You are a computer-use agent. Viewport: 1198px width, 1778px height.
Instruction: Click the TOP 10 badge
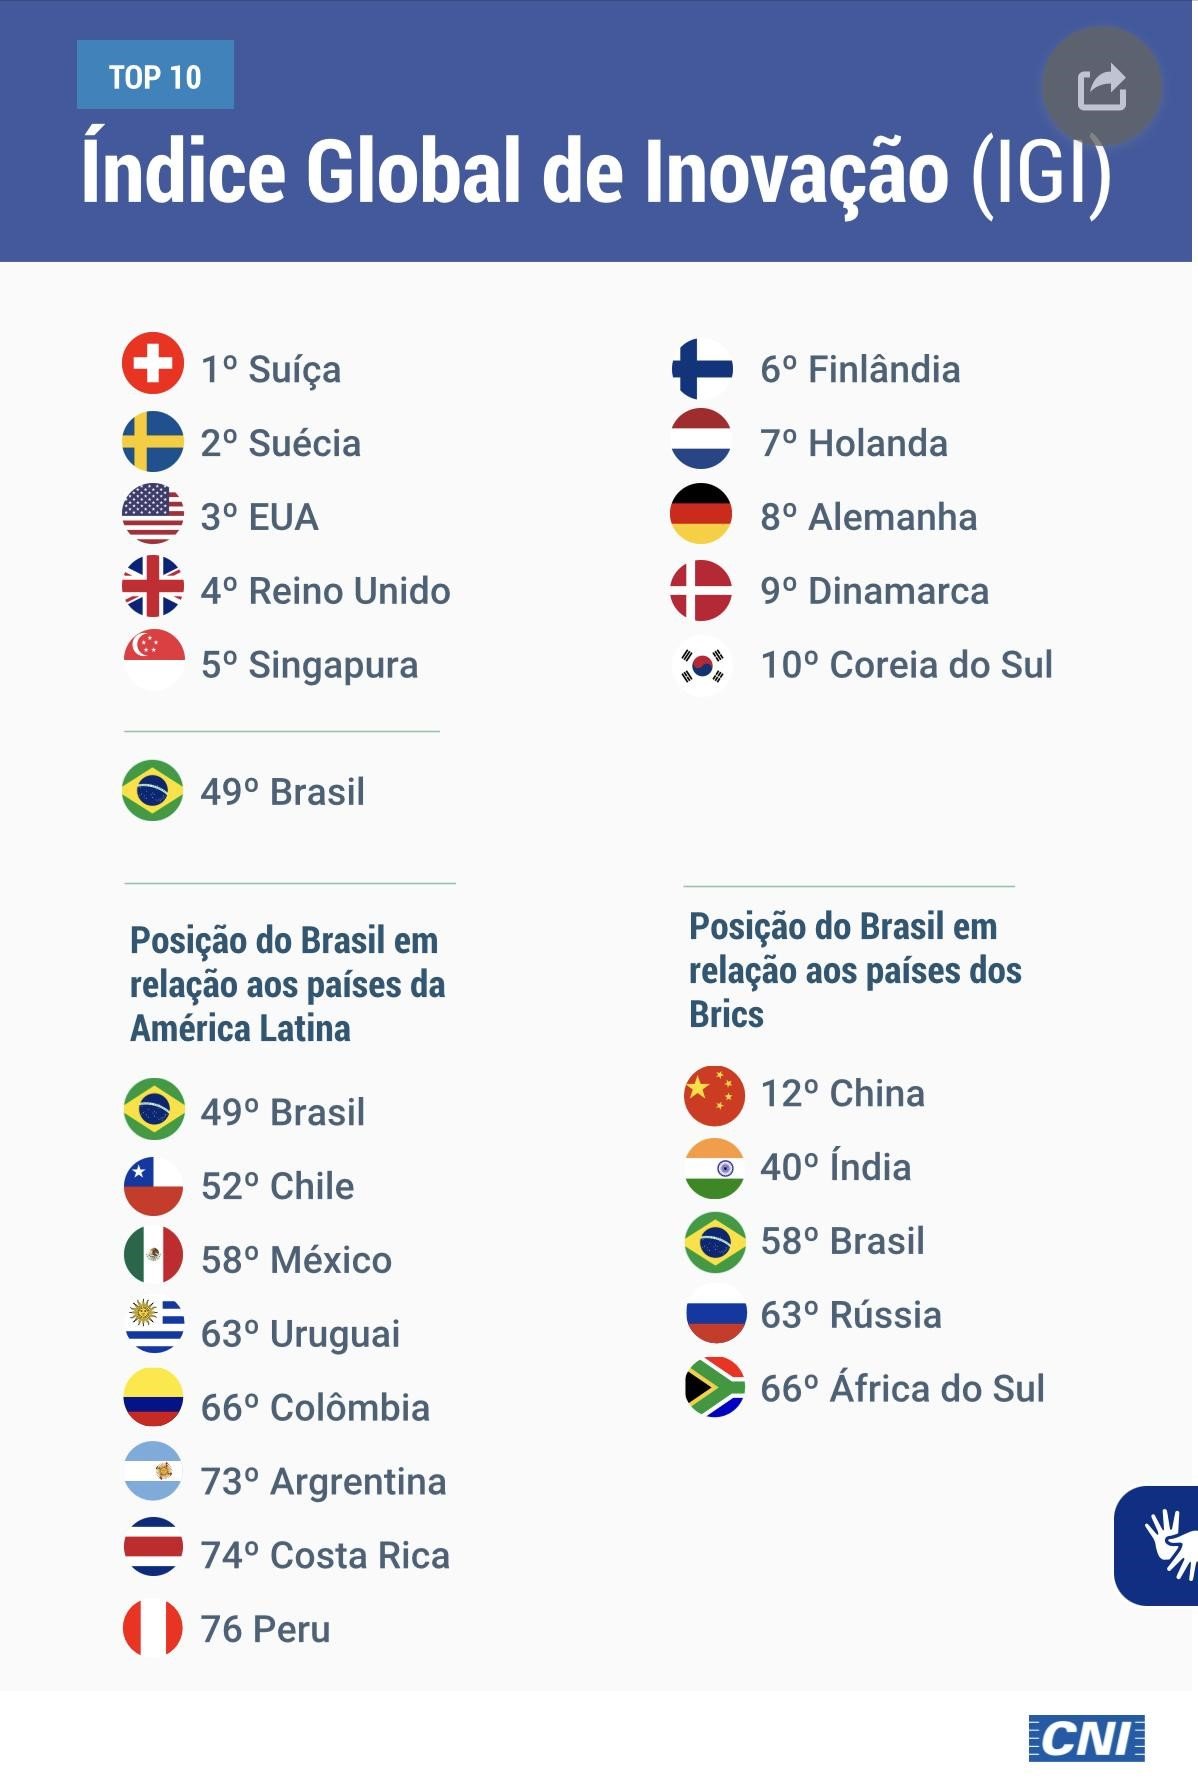(x=155, y=76)
